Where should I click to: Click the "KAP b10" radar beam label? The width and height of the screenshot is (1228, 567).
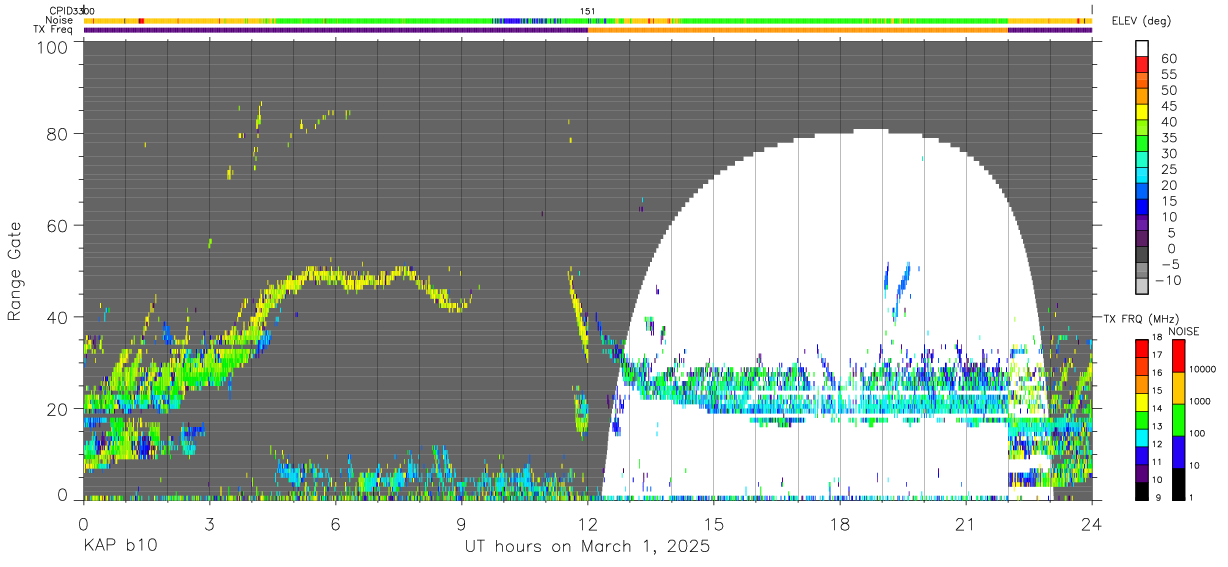pyautogui.click(x=120, y=547)
